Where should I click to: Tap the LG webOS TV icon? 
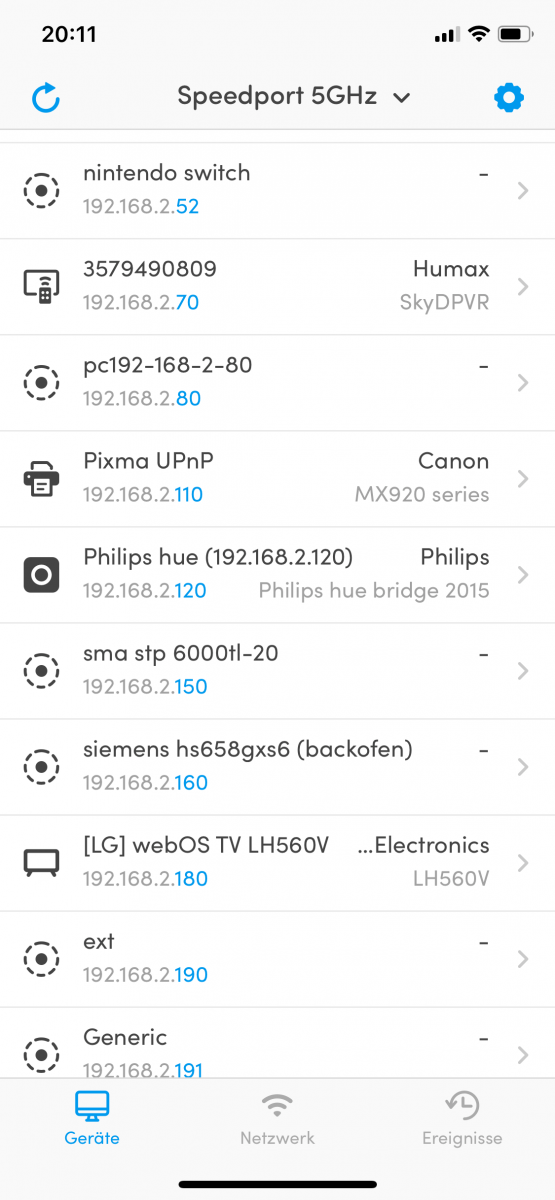click(x=41, y=862)
